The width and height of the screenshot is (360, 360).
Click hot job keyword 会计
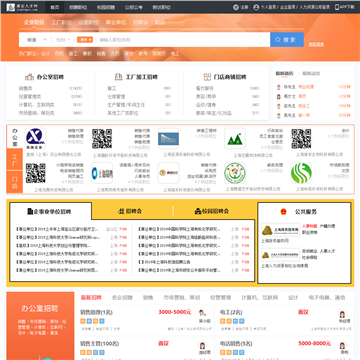tap(45, 53)
